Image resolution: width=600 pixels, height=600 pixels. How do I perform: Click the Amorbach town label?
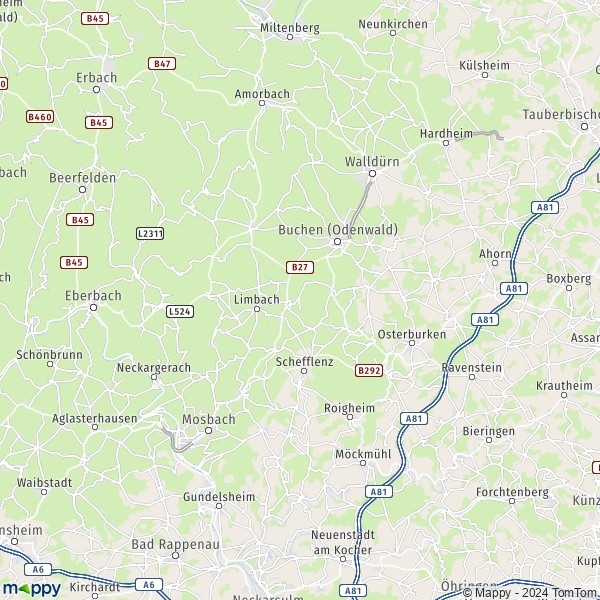pos(262,94)
